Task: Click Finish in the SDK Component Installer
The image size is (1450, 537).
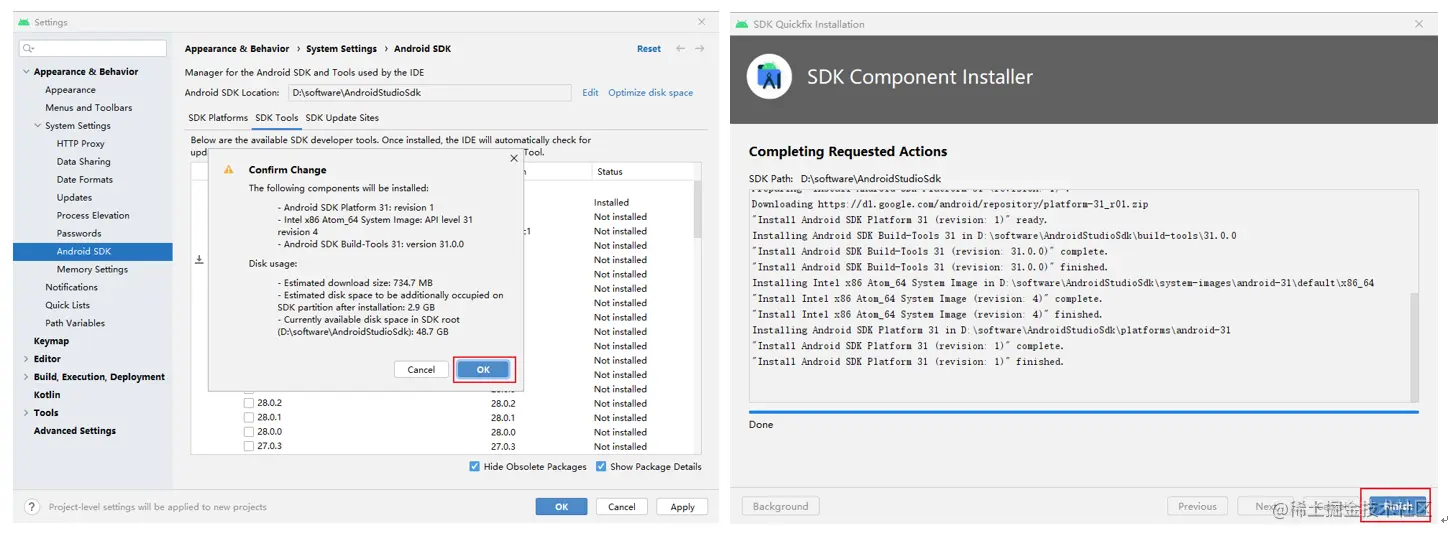Action: (1397, 506)
